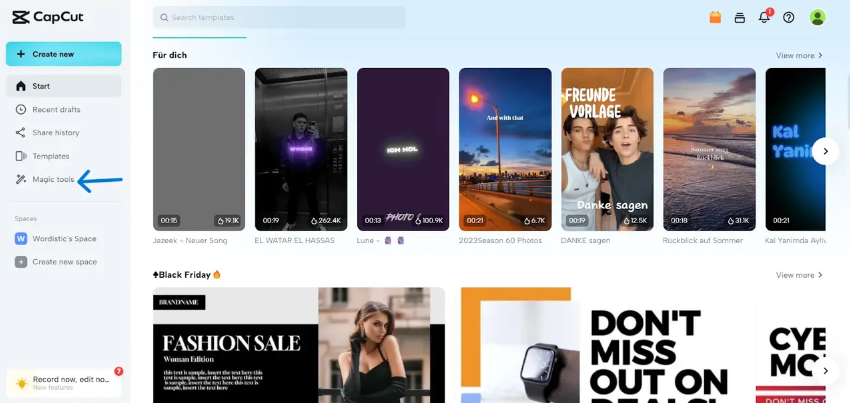
Task: Open the layers stack icon in header
Action: click(x=739, y=17)
